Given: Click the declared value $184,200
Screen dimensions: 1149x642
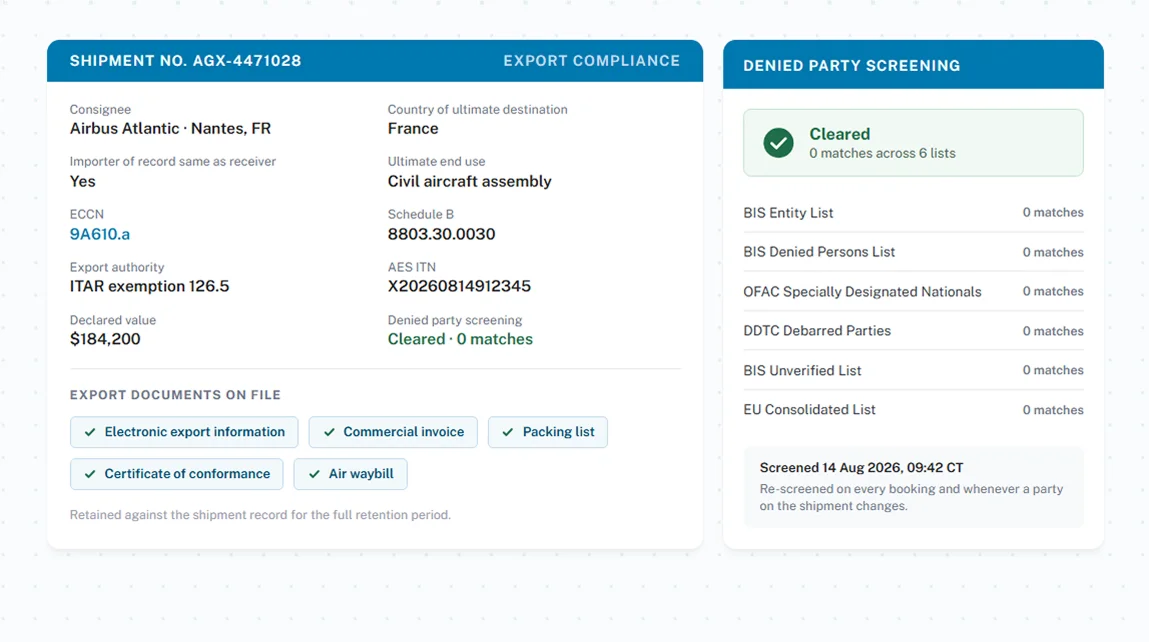Looking at the screenshot, I should click(x=105, y=339).
